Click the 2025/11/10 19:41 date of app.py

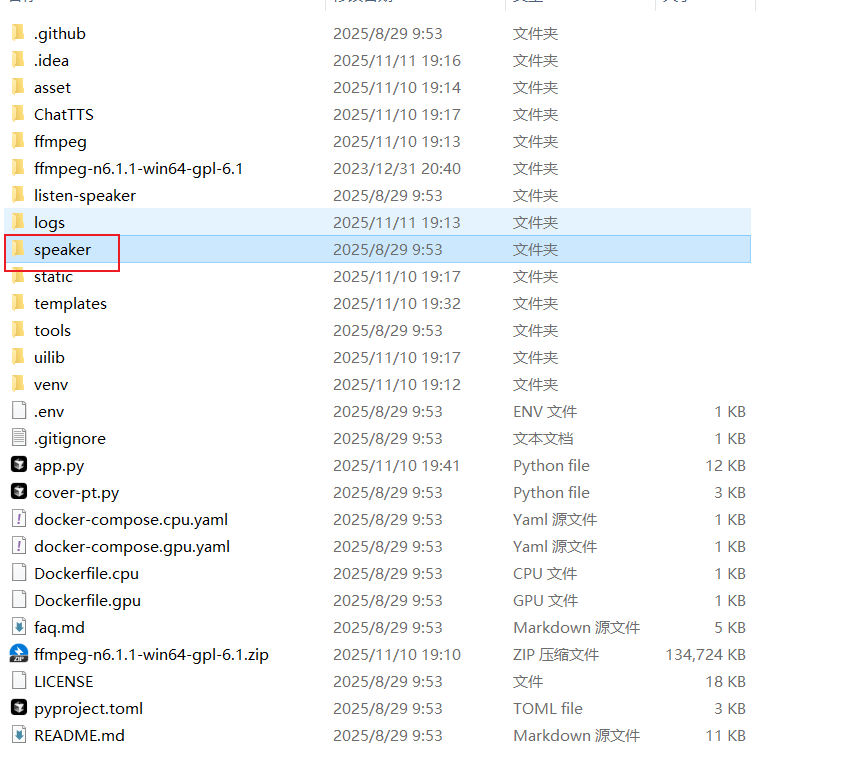coord(396,465)
